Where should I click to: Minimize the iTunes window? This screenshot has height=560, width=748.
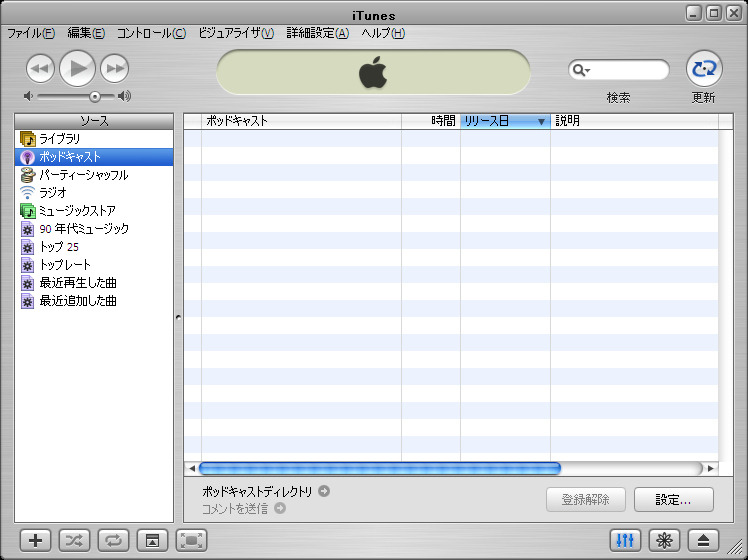[x=694, y=13]
